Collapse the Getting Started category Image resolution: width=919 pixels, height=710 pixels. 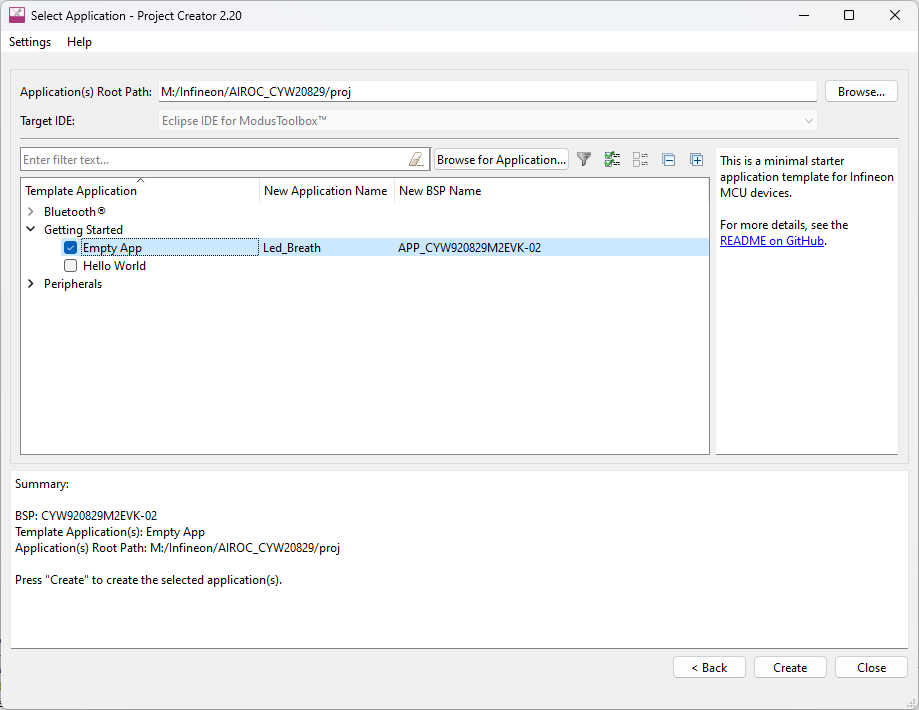click(31, 230)
